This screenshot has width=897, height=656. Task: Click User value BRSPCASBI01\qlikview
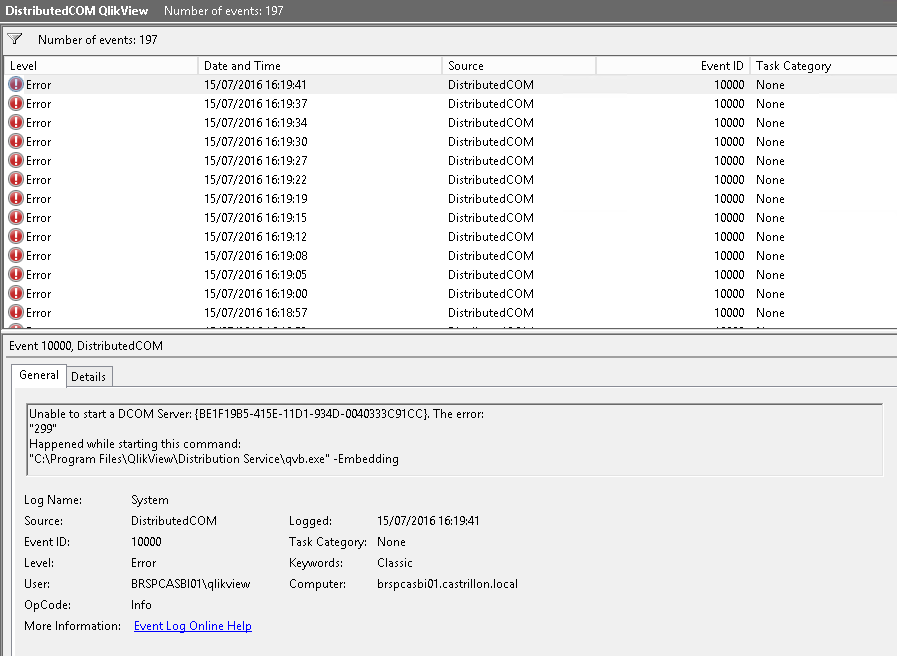(x=190, y=584)
